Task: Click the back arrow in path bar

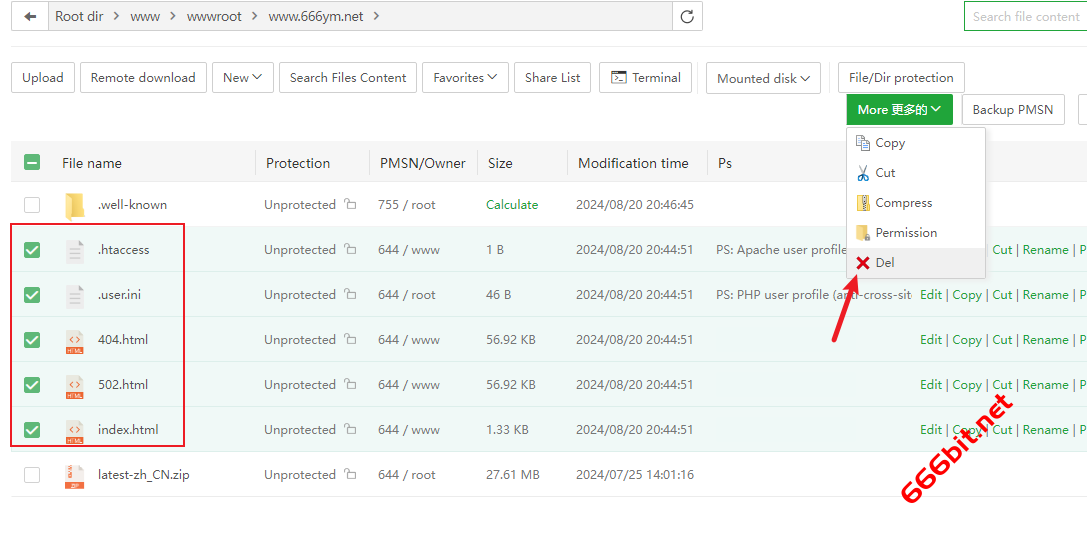Action: 31,16
